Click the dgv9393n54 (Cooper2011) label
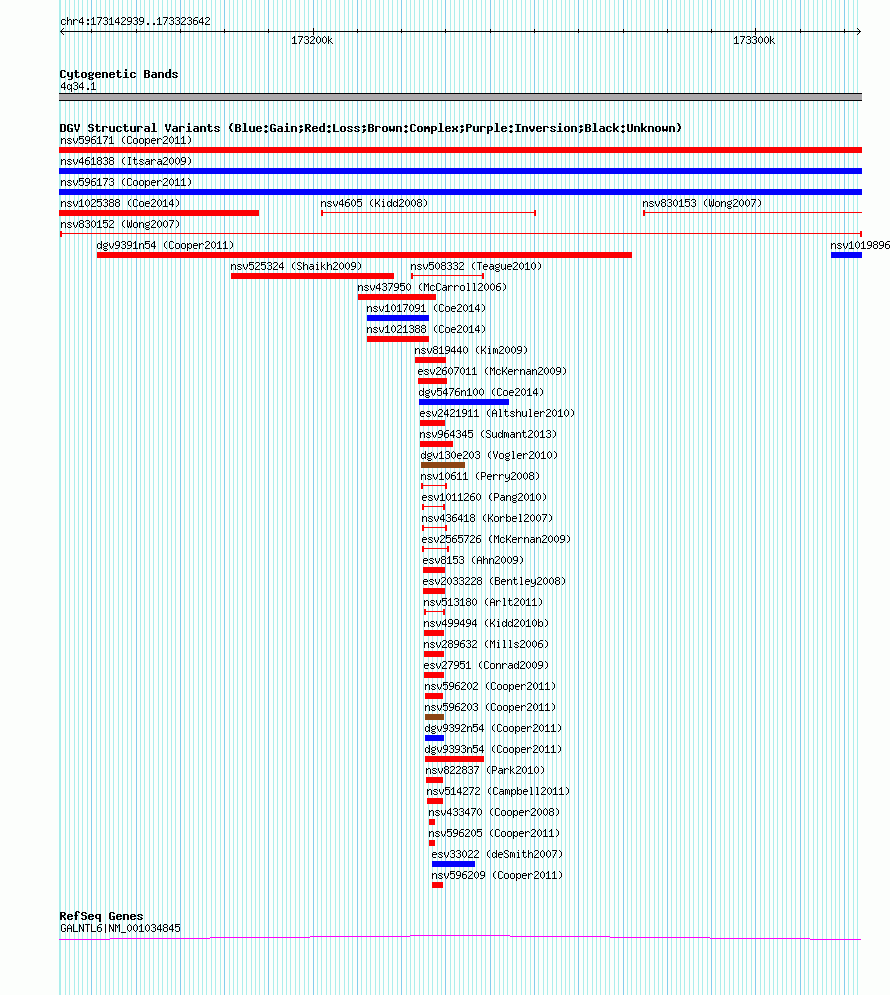890x995 pixels. coord(493,749)
